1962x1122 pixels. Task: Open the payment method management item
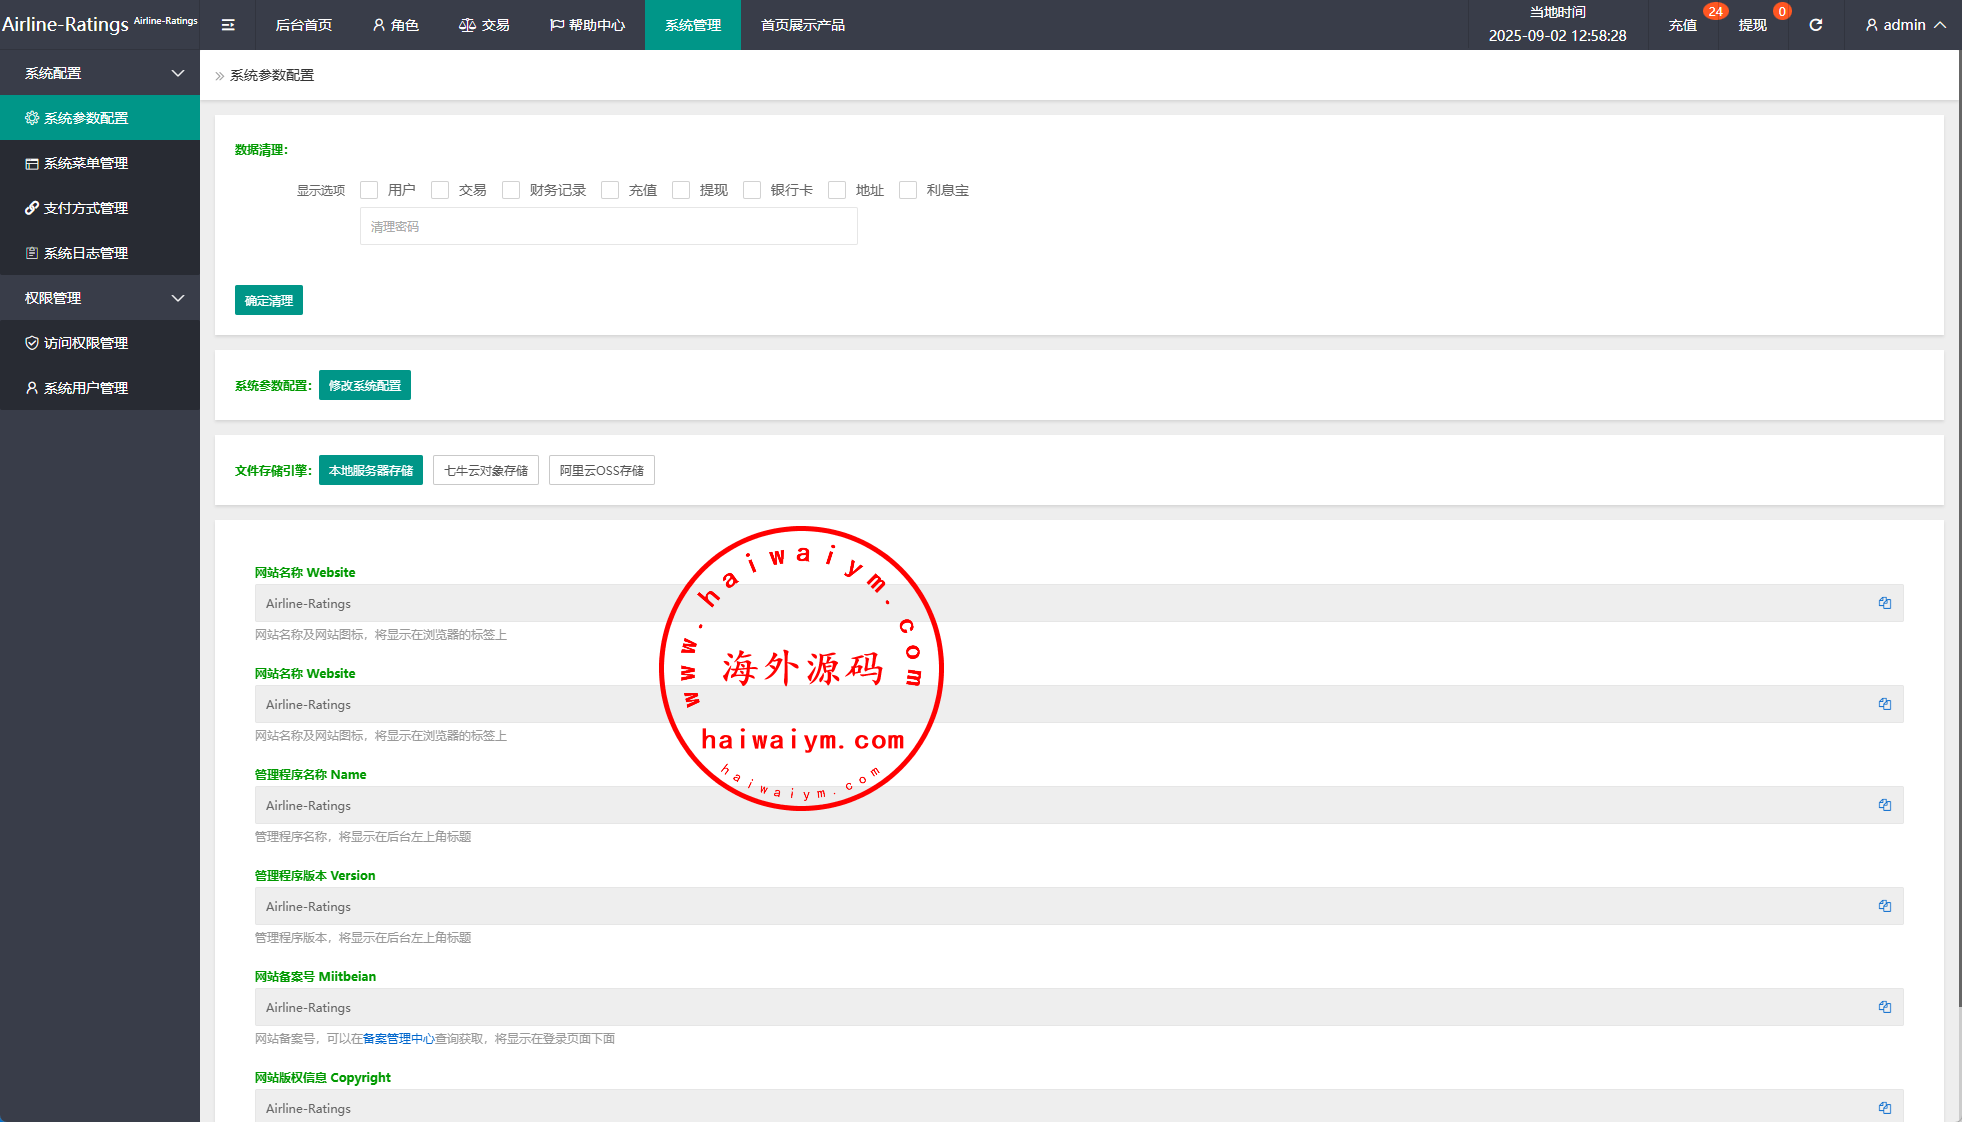(x=86, y=208)
